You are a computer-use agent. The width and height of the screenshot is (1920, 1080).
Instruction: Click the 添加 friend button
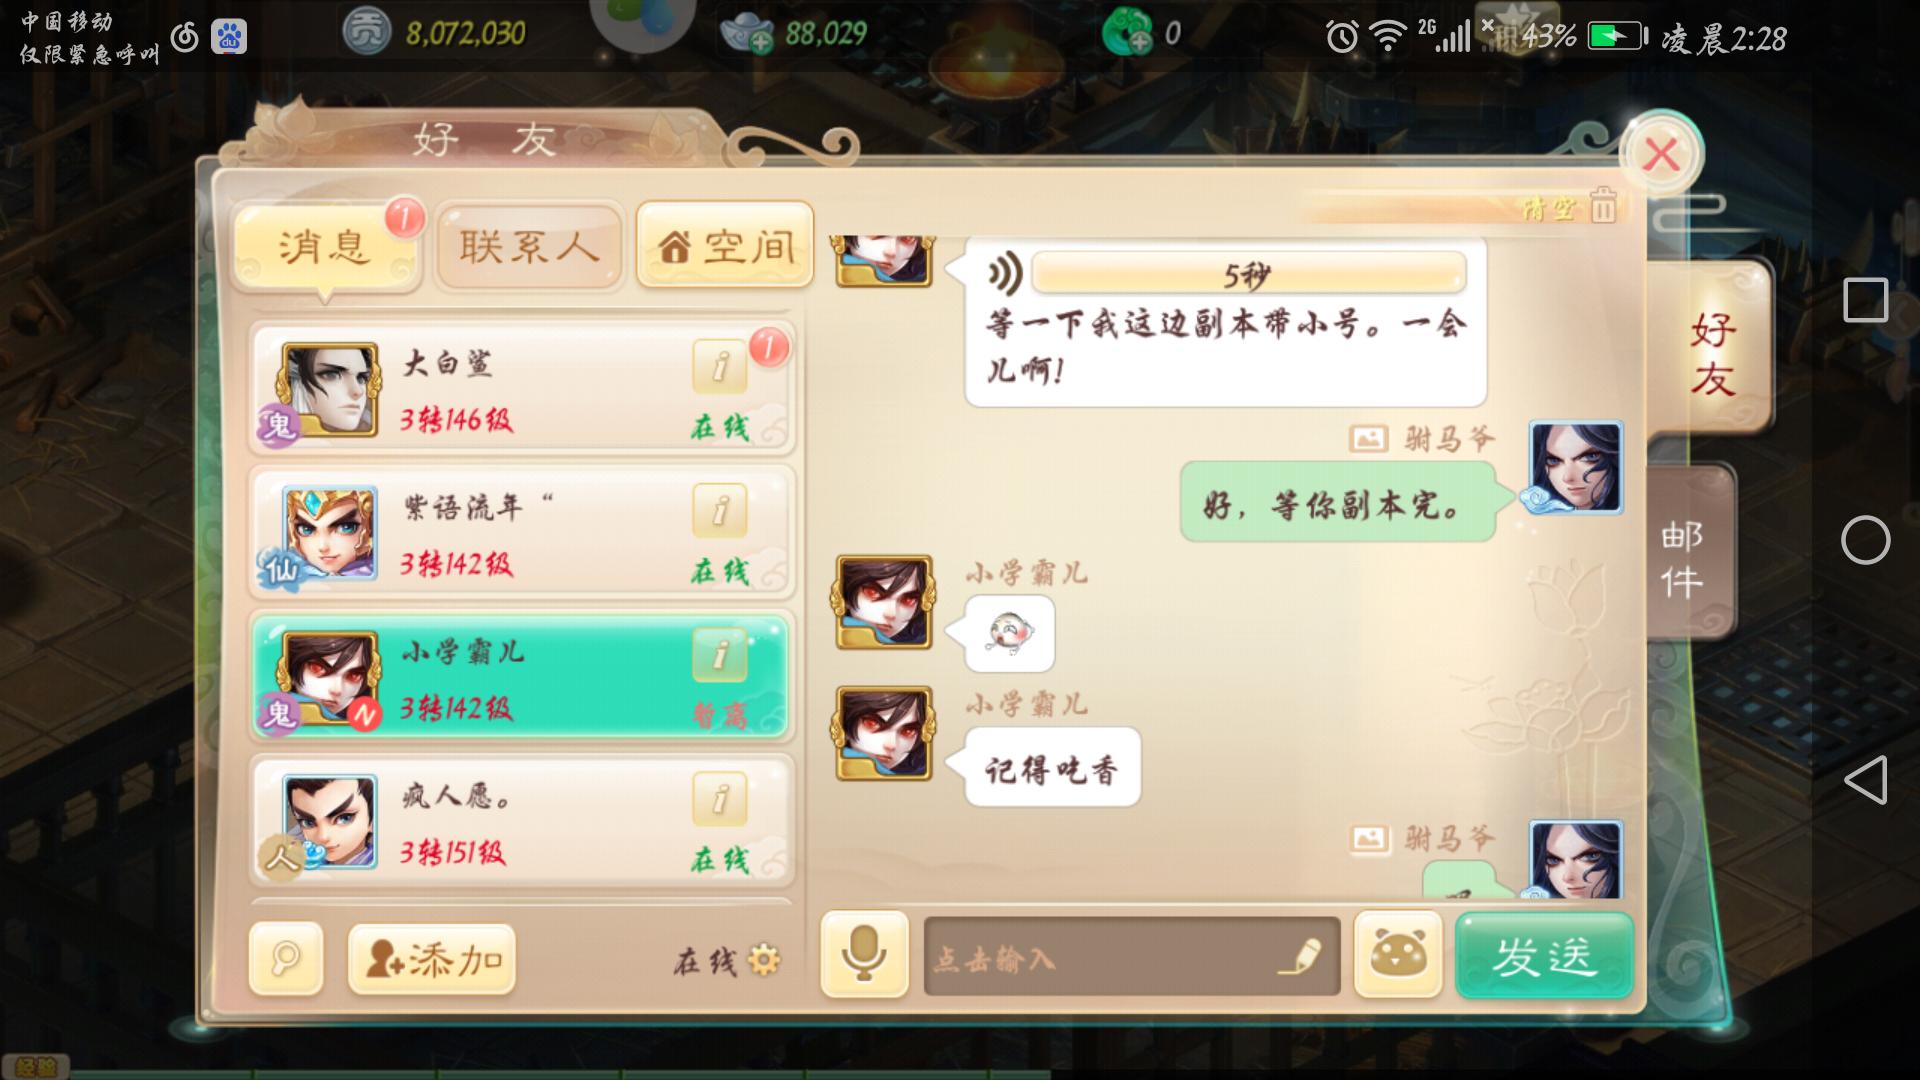pos(432,959)
